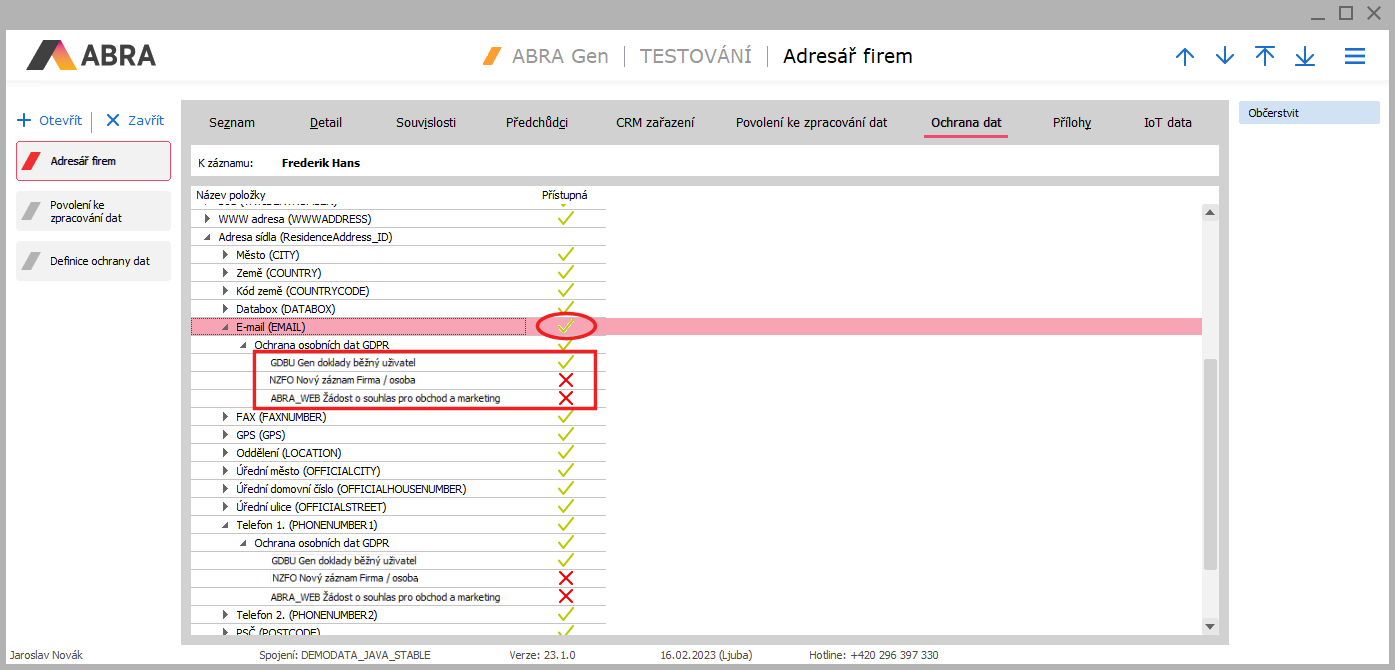Open the CRM zařazení tab
This screenshot has width=1395, height=670.
pos(655,123)
